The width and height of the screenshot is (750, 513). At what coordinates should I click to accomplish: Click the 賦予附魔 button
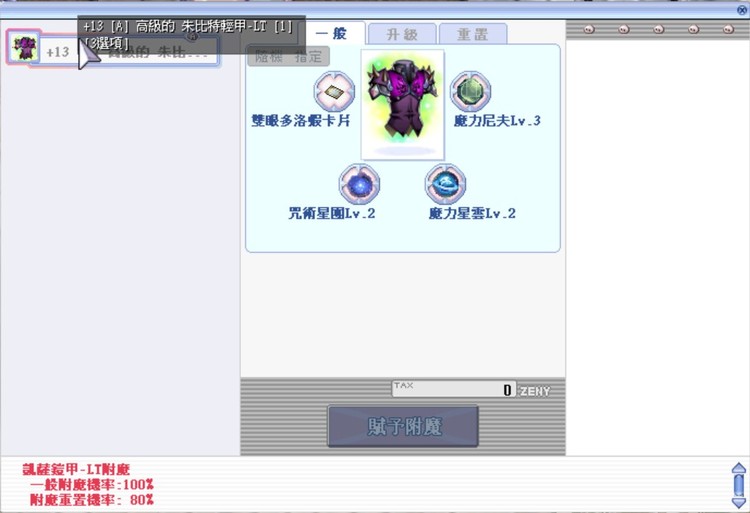(403, 426)
